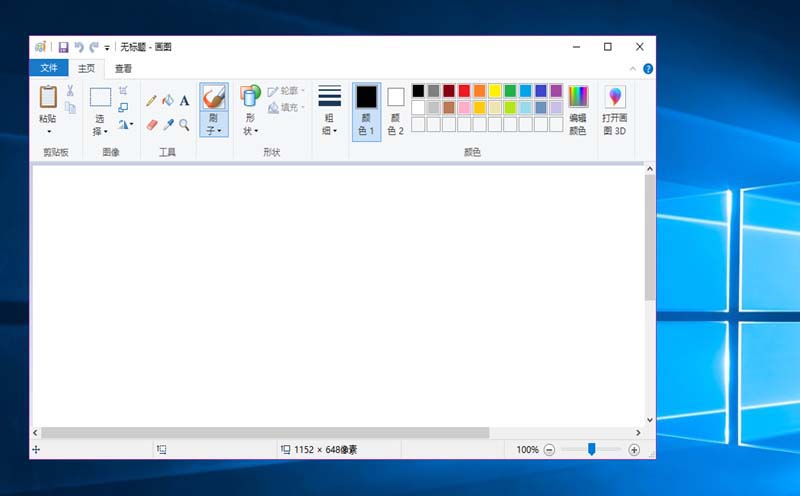The height and width of the screenshot is (496, 800).
Task: Pick the green color swatch in top row
Action: 510,91
